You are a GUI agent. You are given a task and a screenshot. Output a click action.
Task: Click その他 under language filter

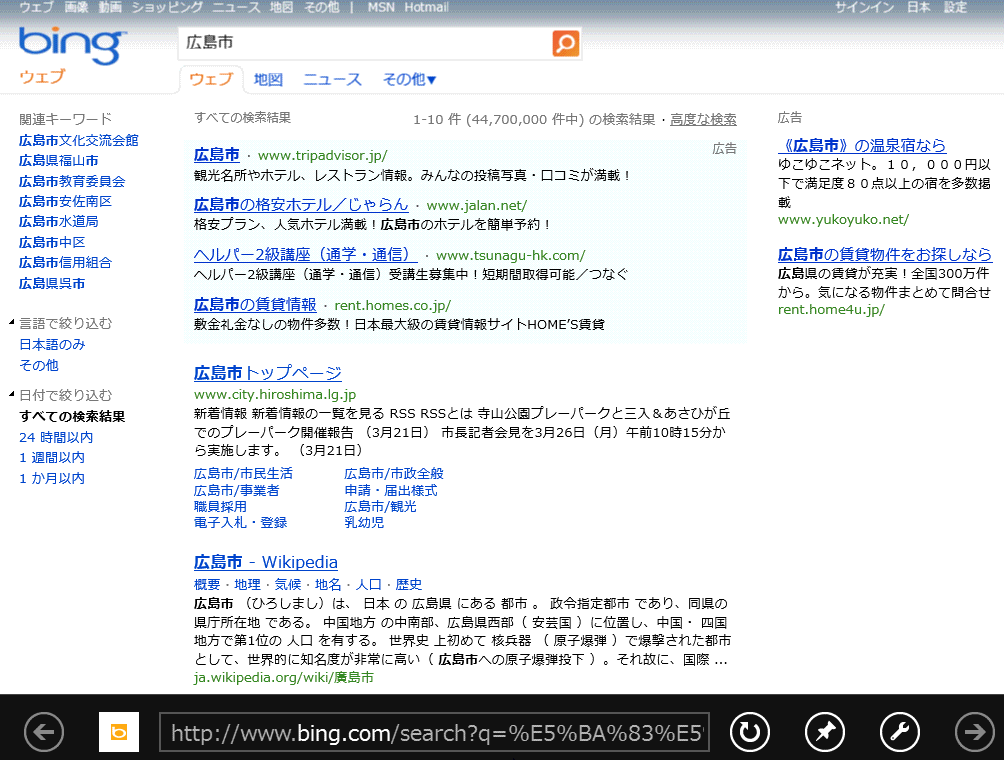click(38, 365)
